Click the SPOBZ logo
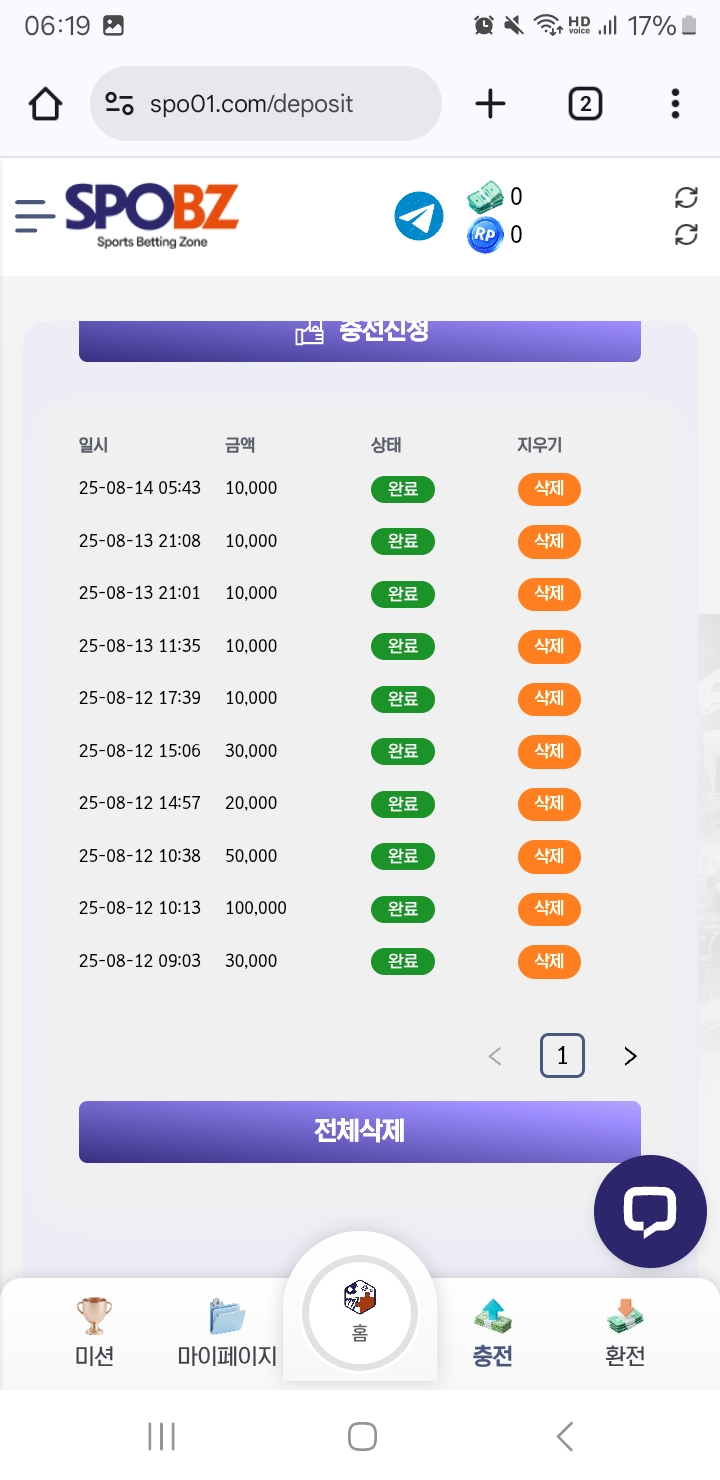This screenshot has height=1480, width=720. pyautogui.click(x=152, y=214)
